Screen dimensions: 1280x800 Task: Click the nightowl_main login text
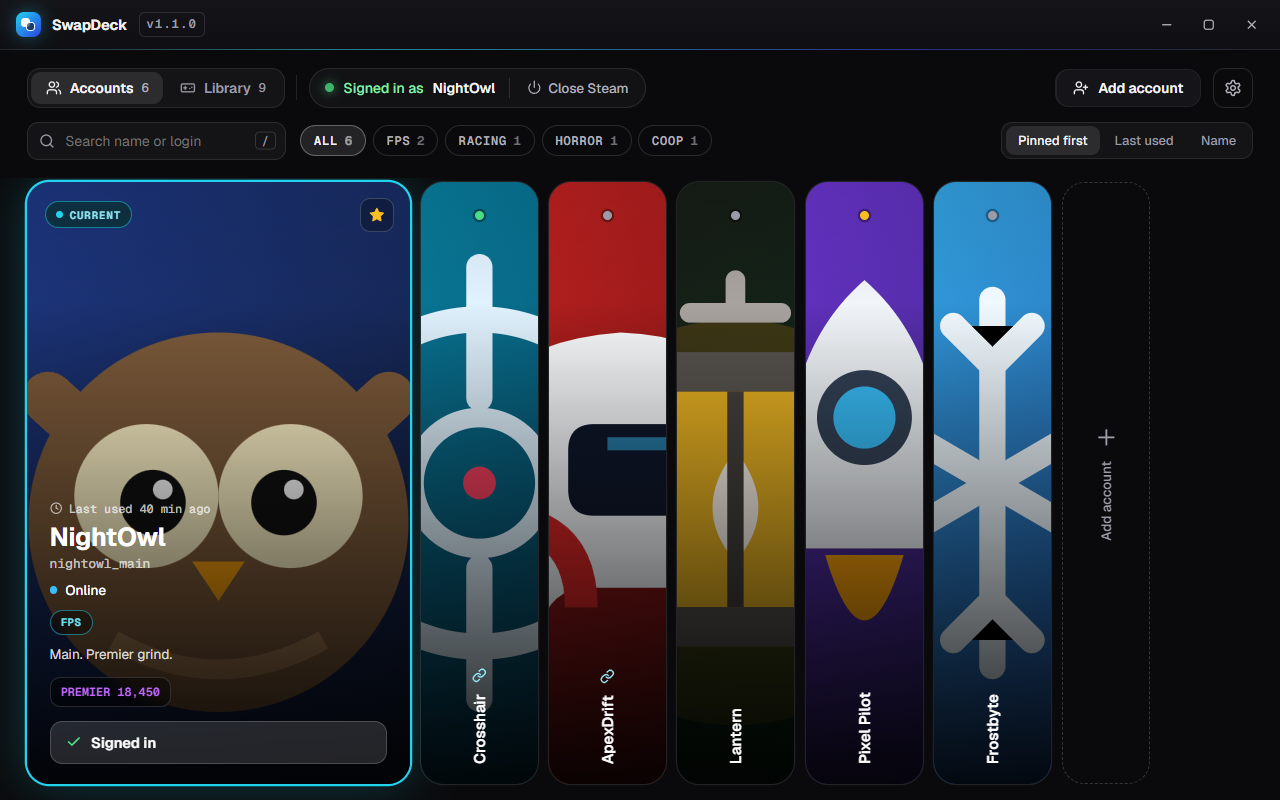100,564
